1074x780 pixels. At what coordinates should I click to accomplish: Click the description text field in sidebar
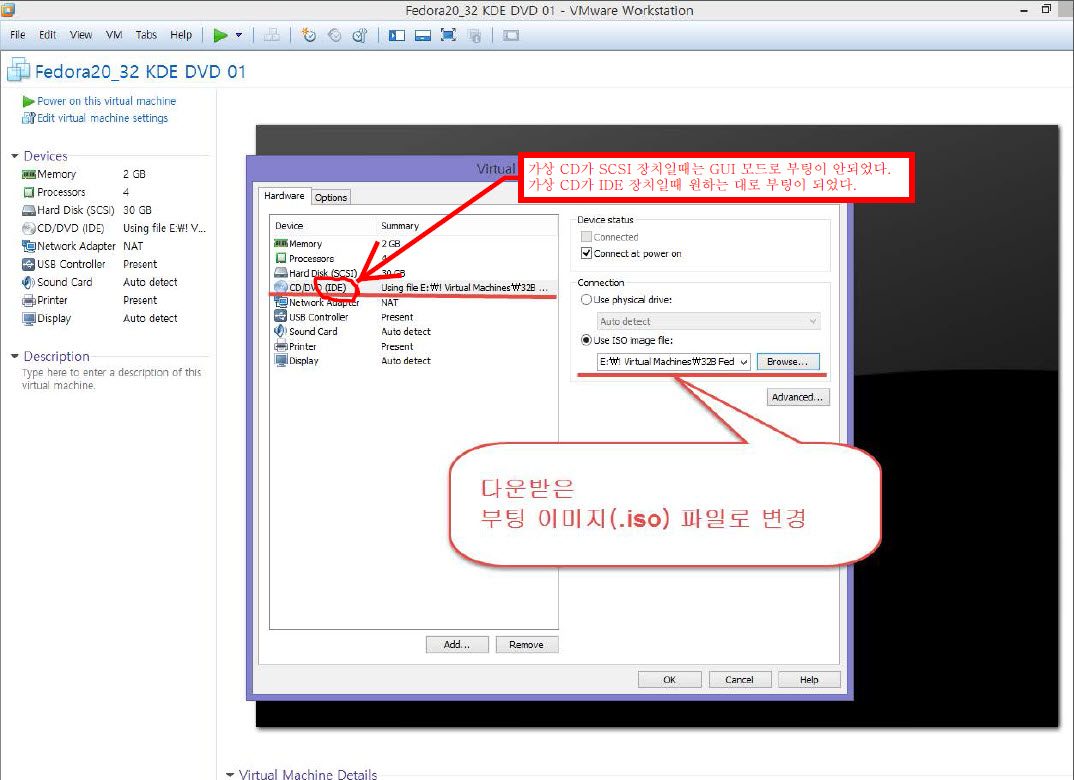(112, 379)
